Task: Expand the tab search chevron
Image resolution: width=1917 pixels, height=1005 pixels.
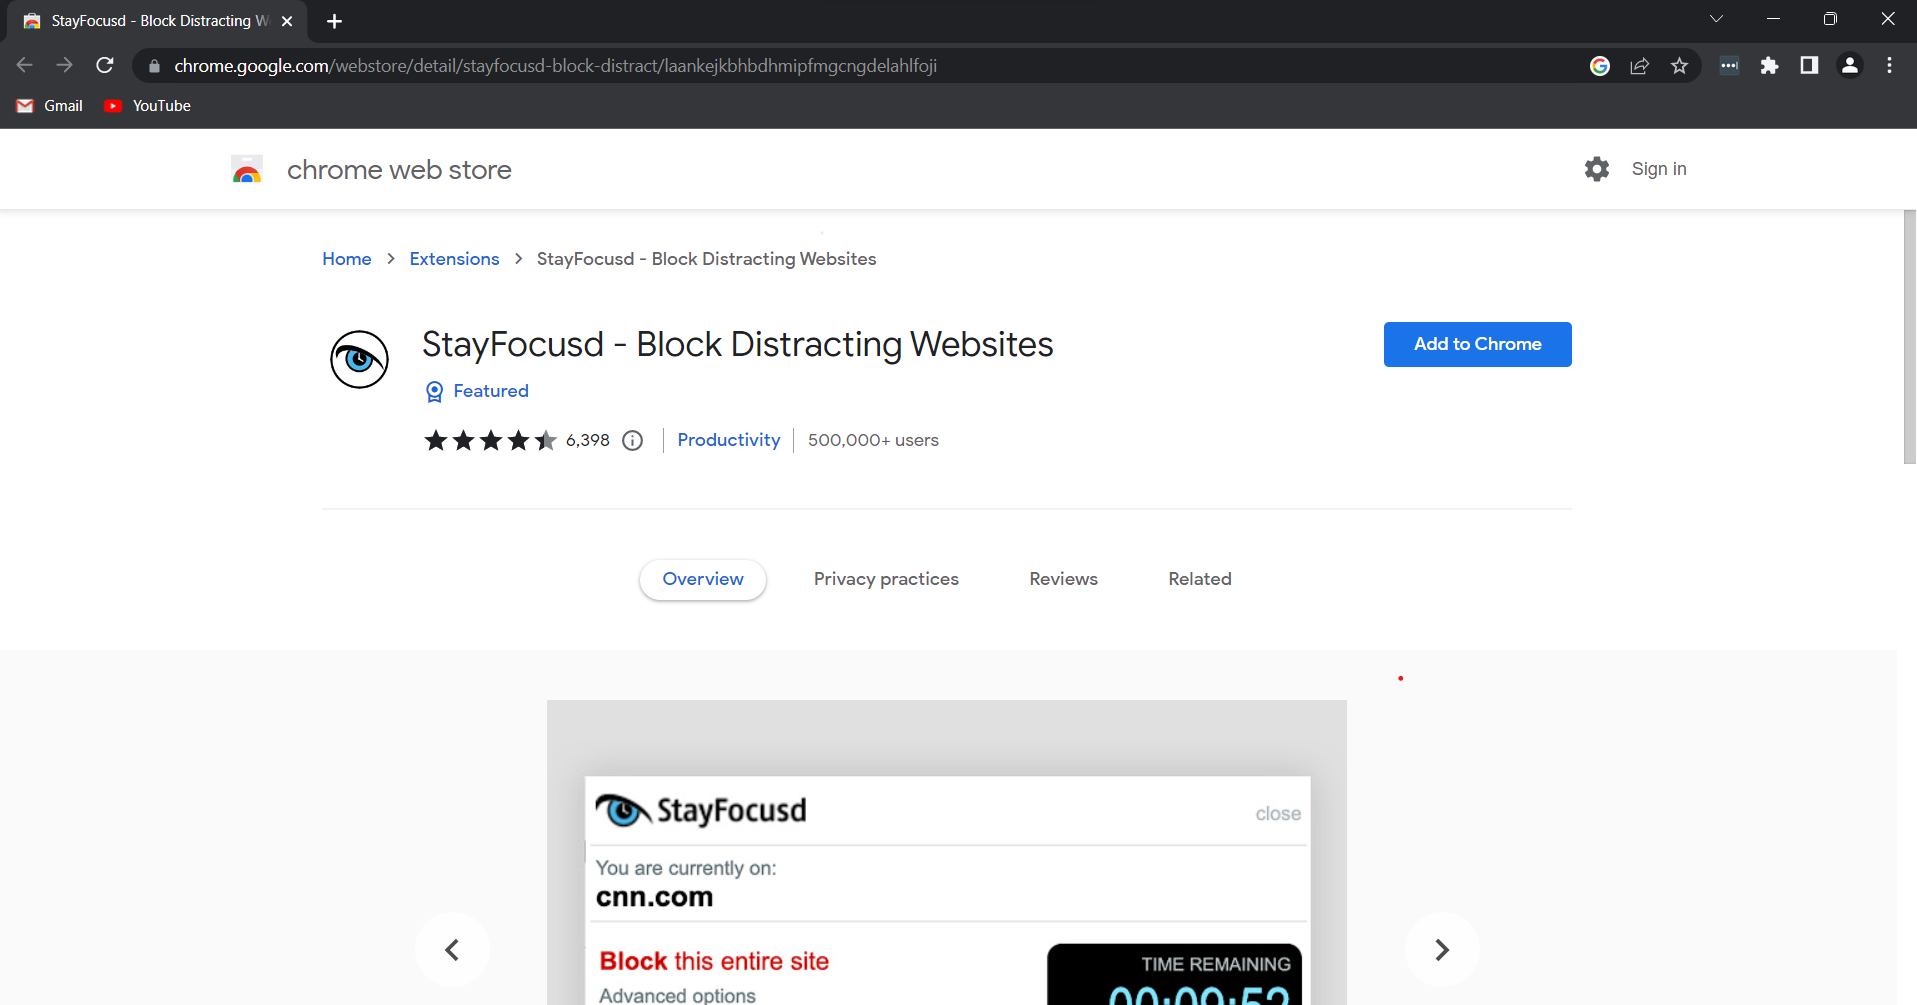Action: click(x=1716, y=19)
